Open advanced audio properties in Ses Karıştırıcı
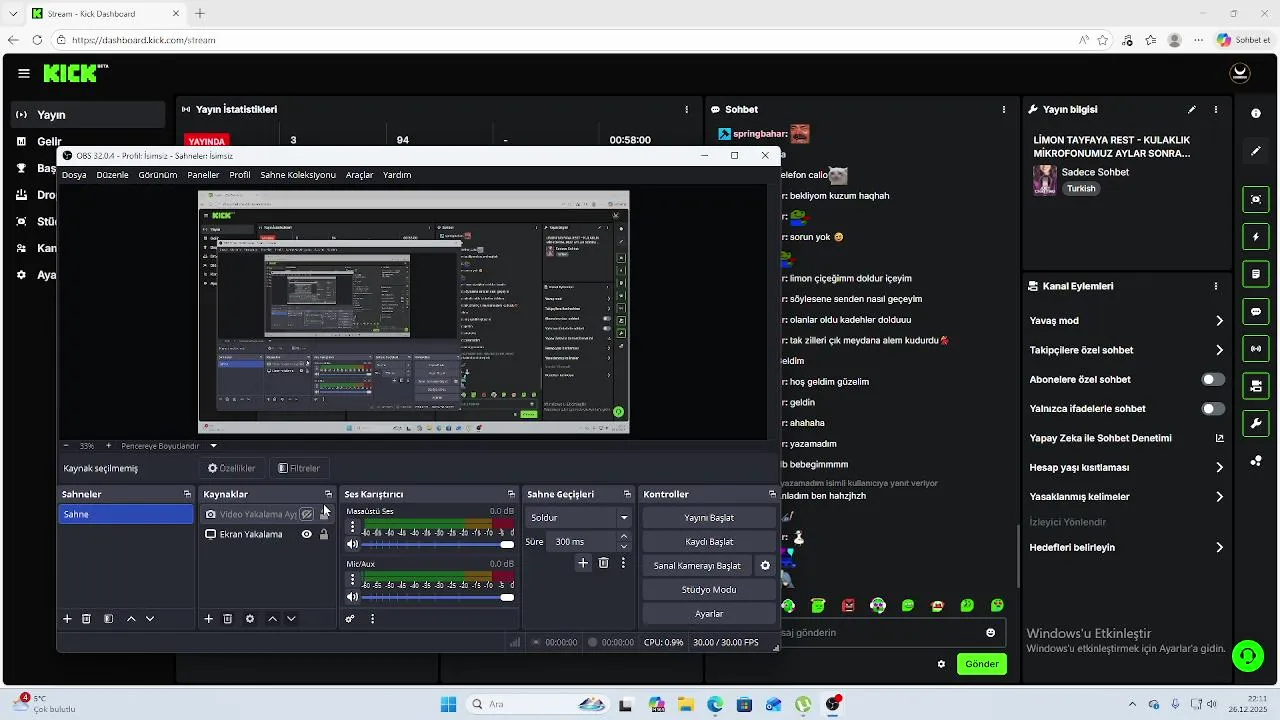Screen dimensions: 1280x720 coord(350,619)
